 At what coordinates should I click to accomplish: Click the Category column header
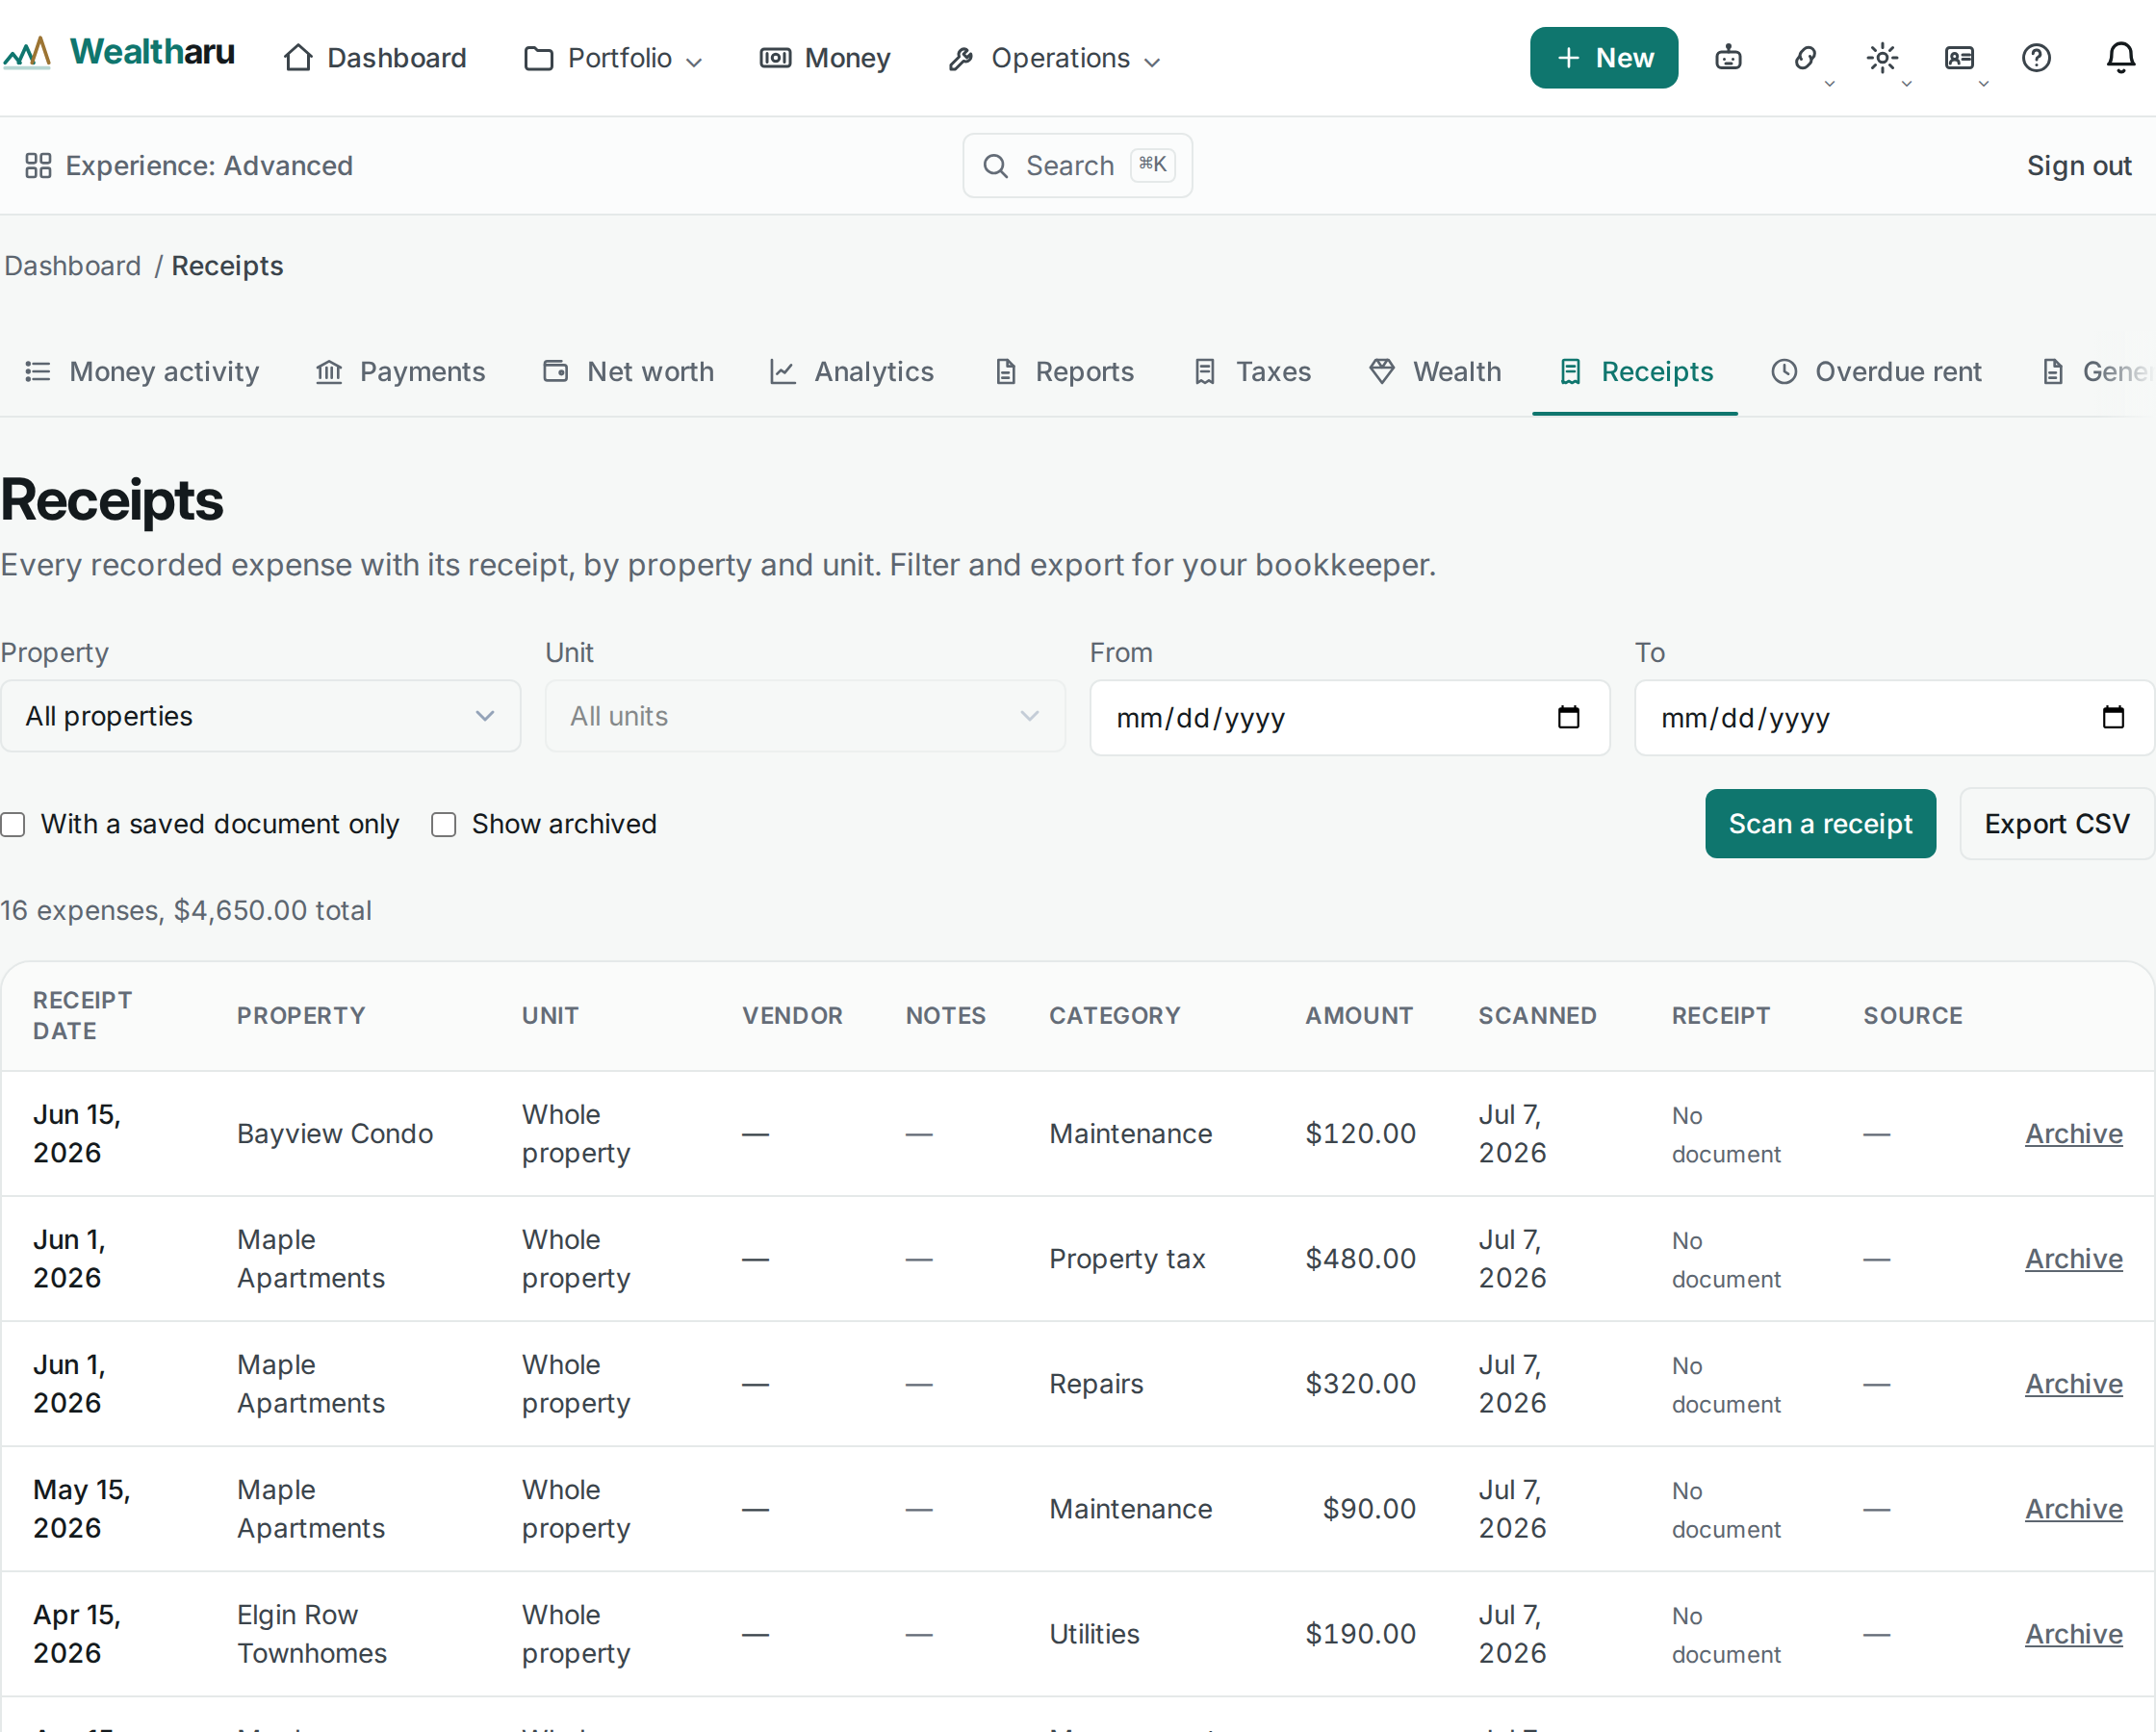1114,1016
